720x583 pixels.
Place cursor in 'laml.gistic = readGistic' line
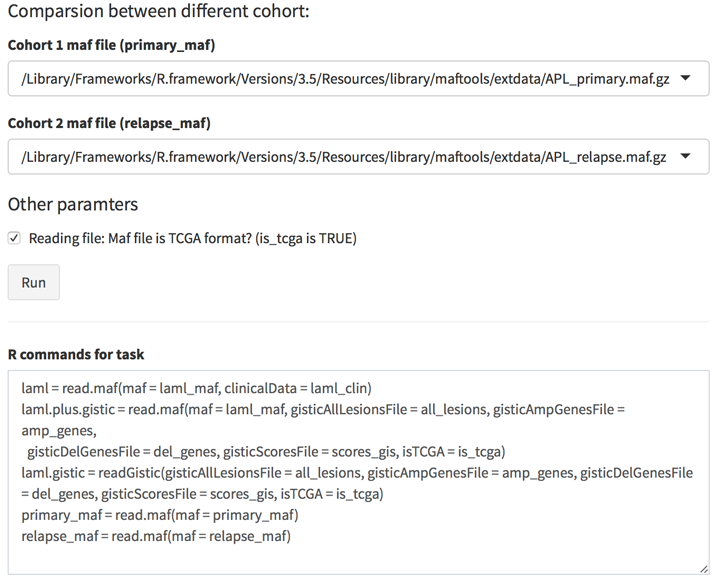357,473
